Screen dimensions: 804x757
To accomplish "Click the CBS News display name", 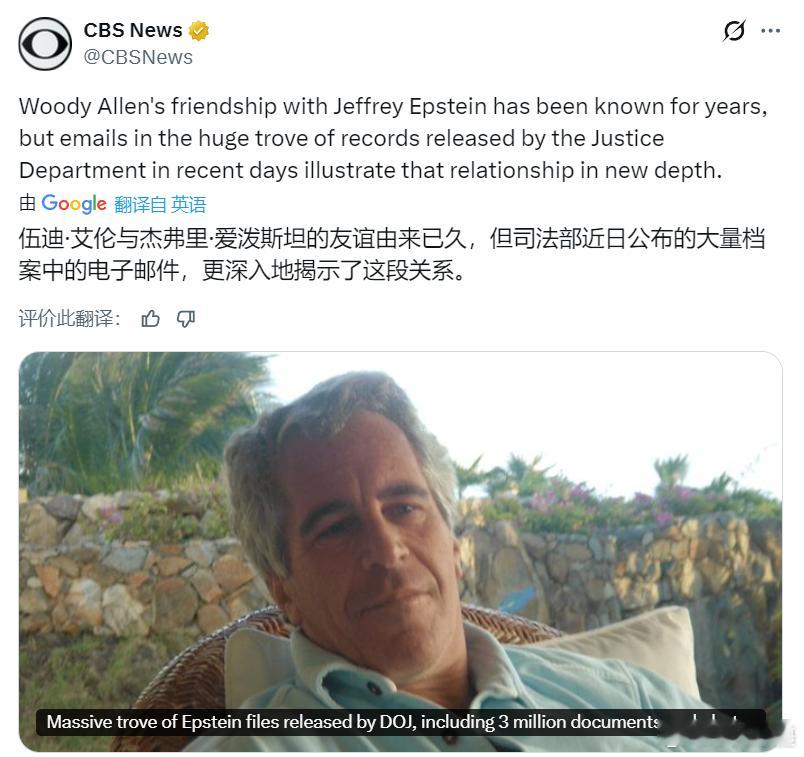I will click(x=133, y=30).
